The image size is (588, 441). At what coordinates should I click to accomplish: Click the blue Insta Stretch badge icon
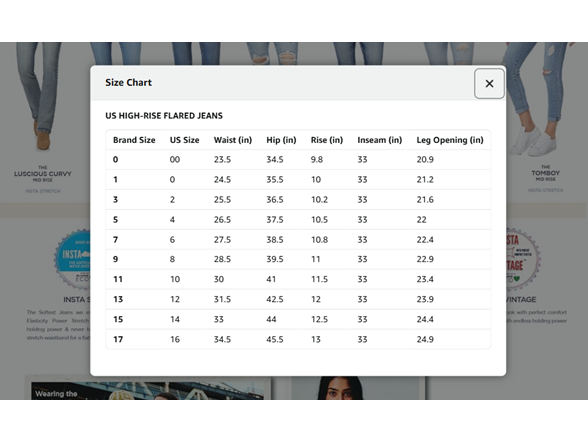click(73, 259)
